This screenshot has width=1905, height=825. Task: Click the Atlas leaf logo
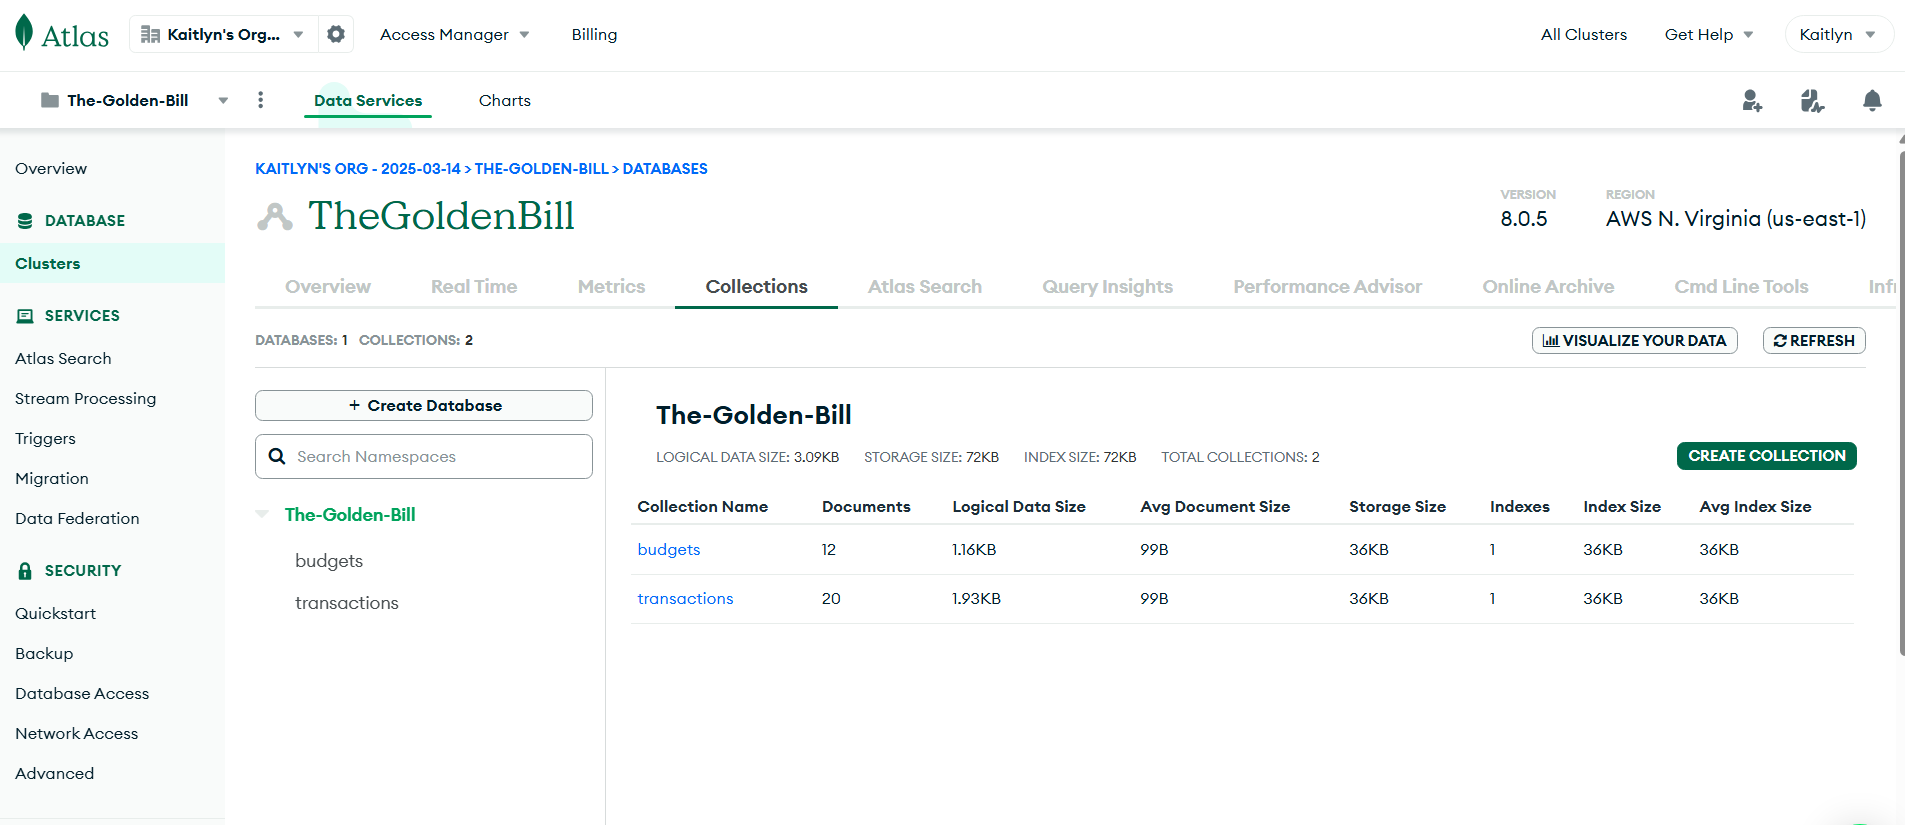click(x=24, y=32)
